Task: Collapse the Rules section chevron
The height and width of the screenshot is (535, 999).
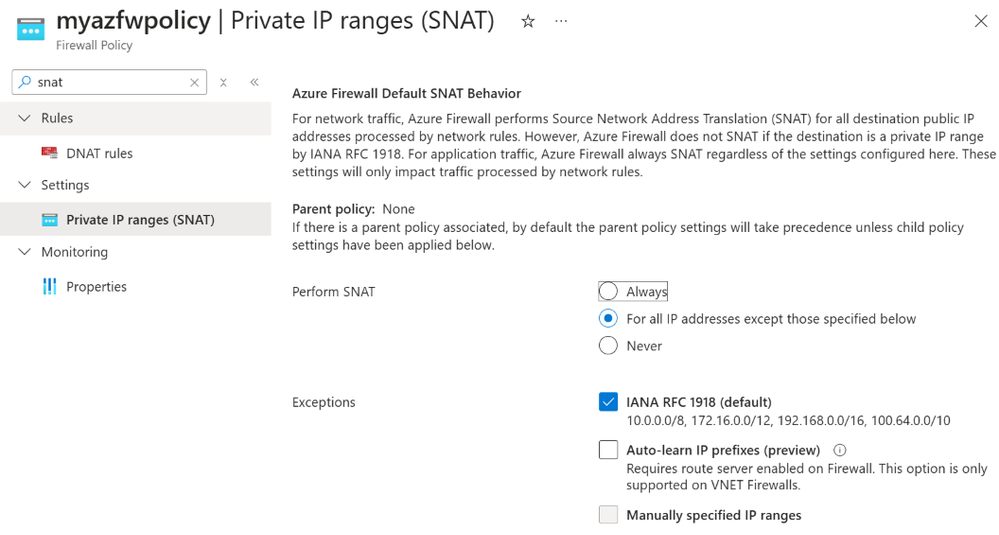Action: pos(24,118)
